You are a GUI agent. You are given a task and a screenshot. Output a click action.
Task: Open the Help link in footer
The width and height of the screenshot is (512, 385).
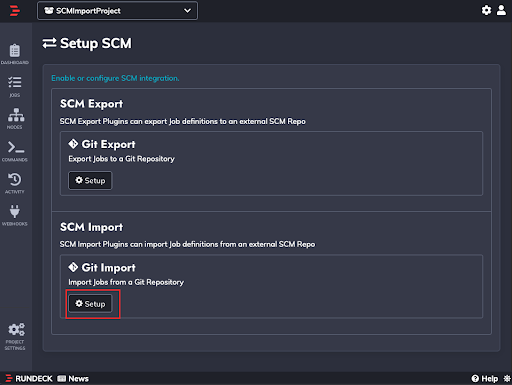tap(485, 379)
